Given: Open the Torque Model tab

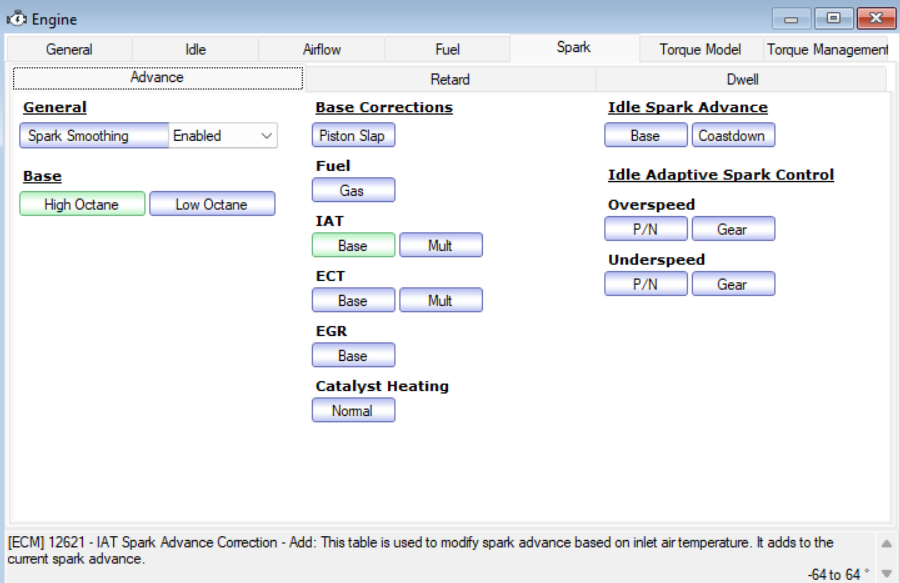Looking at the screenshot, I should 700,49.
